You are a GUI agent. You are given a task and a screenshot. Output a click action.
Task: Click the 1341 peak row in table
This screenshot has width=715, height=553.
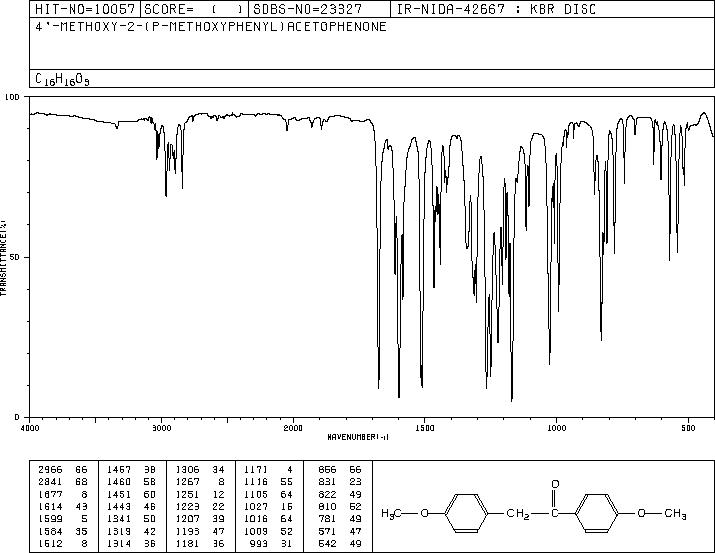coord(132,519)
